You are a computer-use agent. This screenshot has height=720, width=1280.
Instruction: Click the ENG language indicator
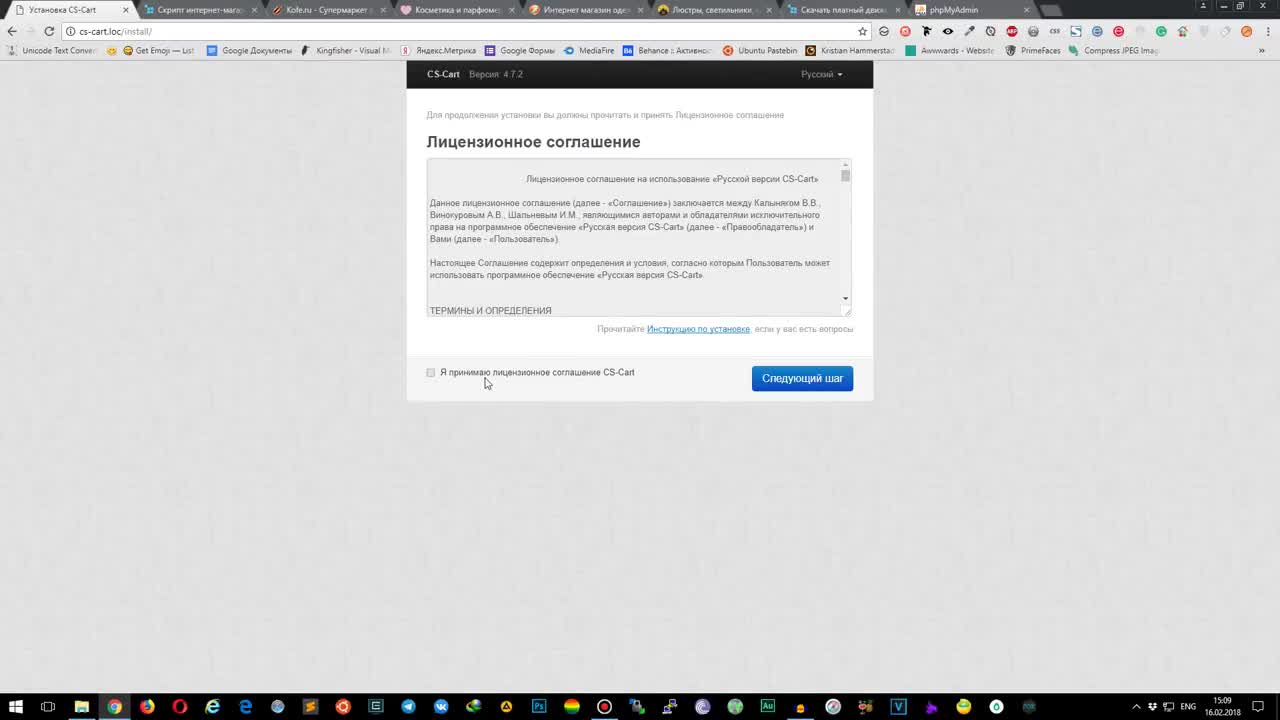1188,707
